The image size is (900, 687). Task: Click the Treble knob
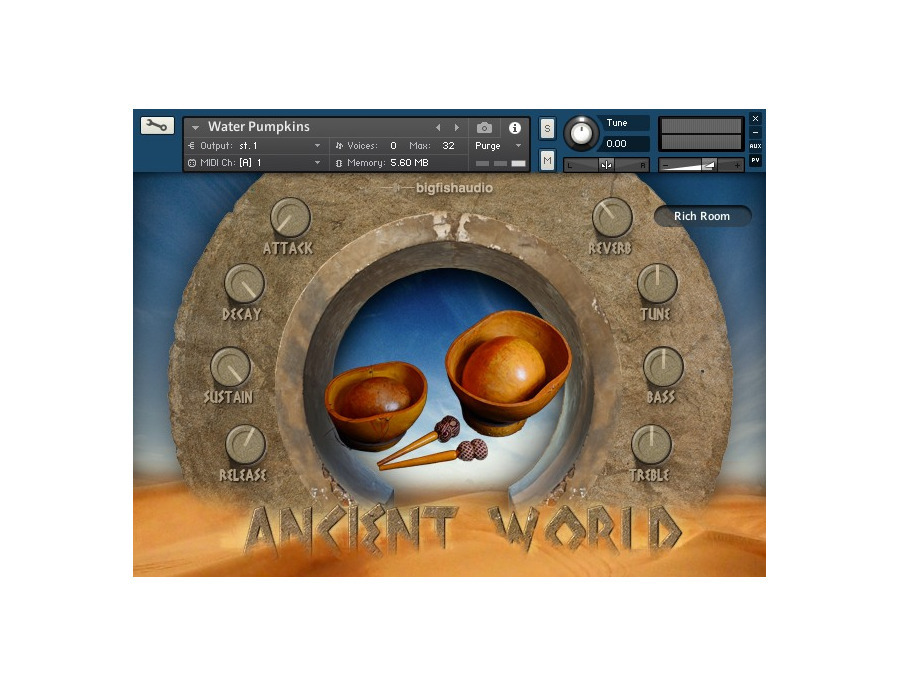[x=651, y=445]
